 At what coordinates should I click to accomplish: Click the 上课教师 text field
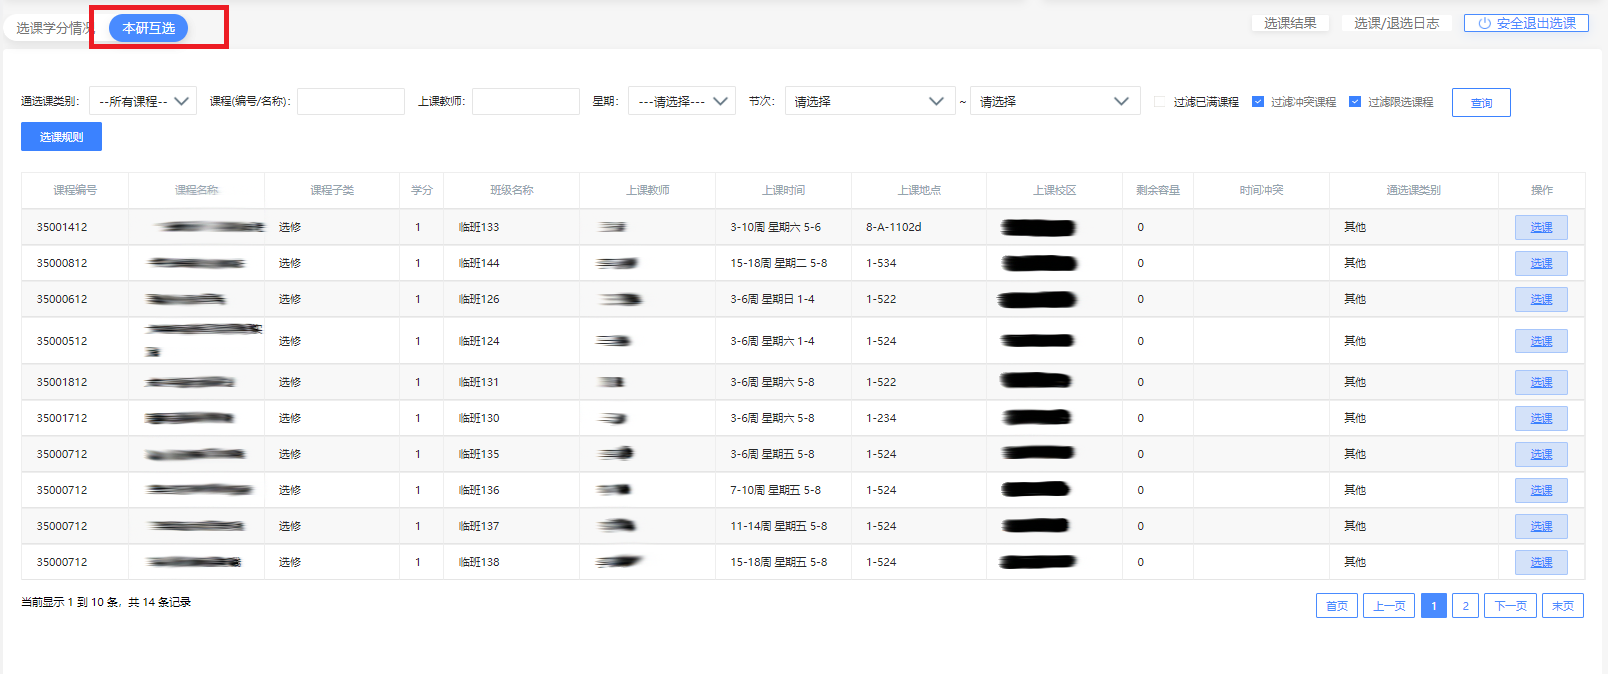(x=526, y=101)
